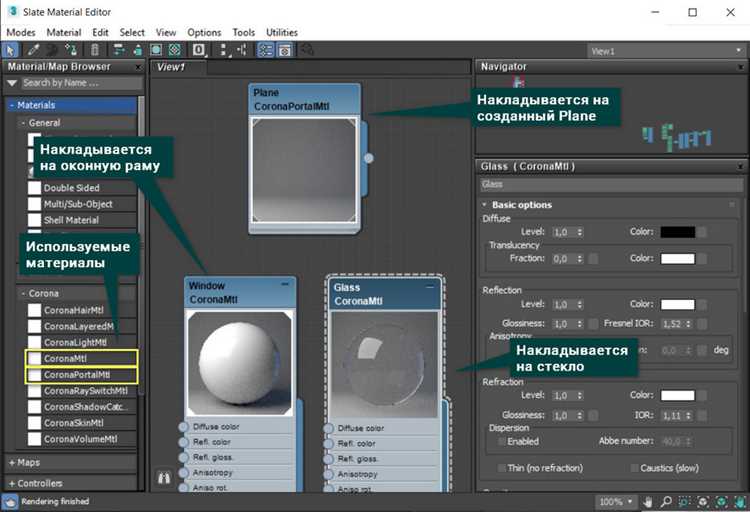Click map slot beside Reflection color
Screen dimensions: 750x512
coord(702,304)
